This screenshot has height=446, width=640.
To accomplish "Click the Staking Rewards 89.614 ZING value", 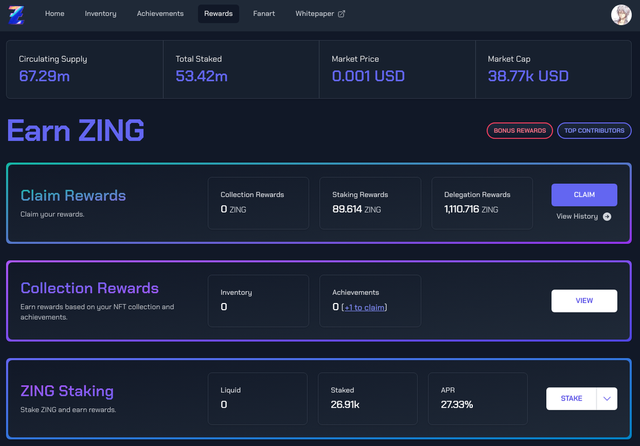I will coord(356,209).
